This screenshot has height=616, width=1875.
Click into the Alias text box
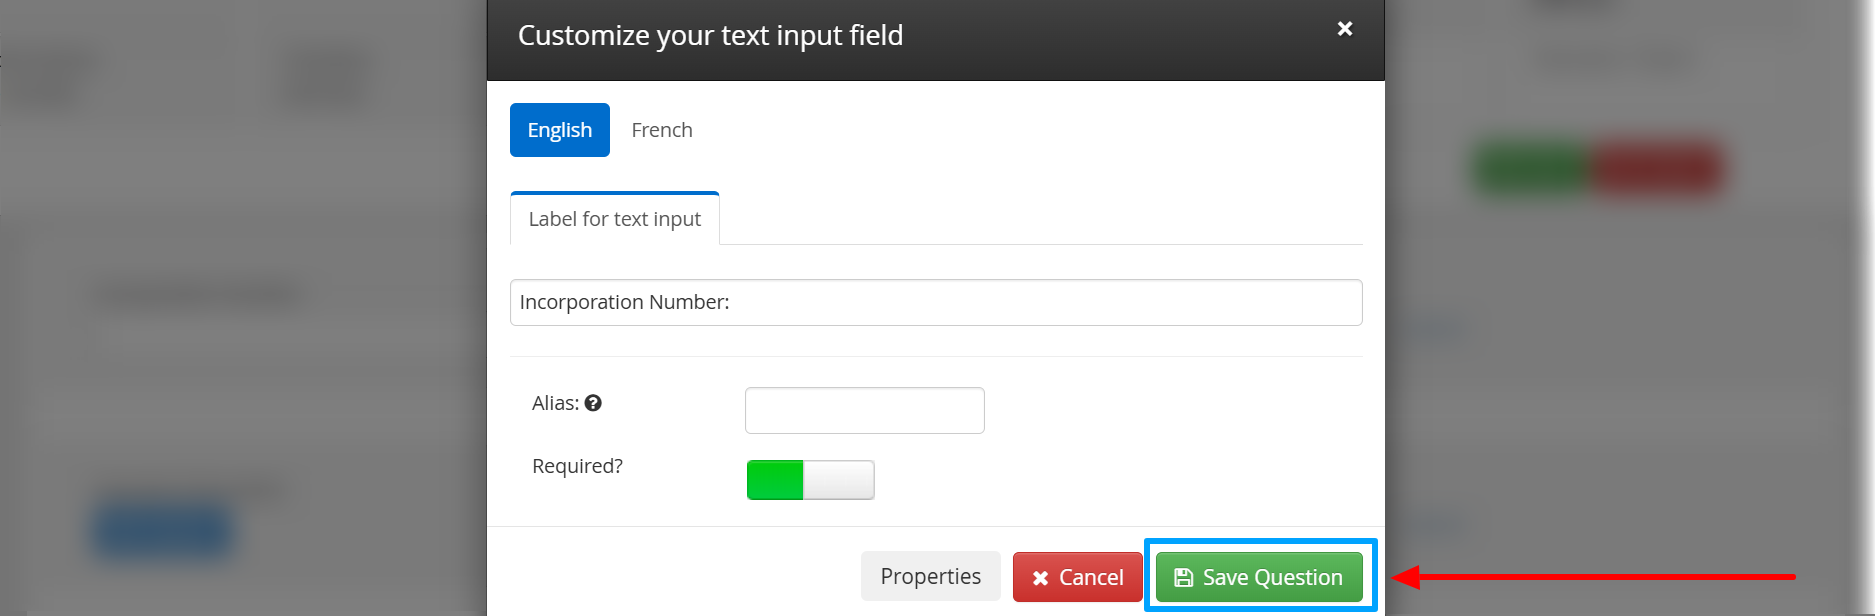[x=865, y=410]
